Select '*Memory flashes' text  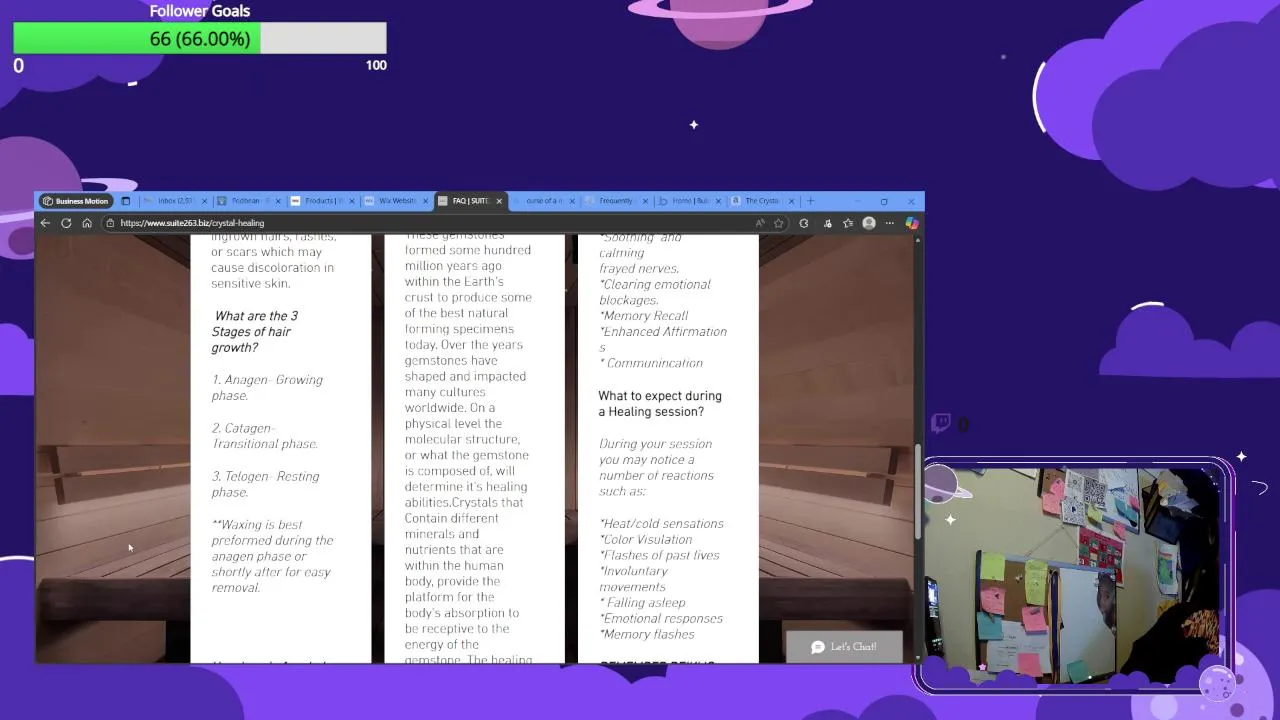point(647,634)
